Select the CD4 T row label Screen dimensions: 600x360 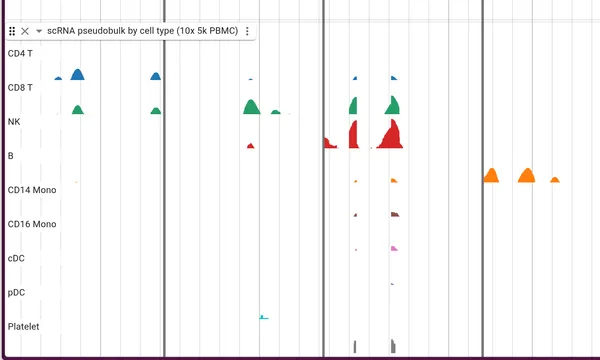click(20, 54)
